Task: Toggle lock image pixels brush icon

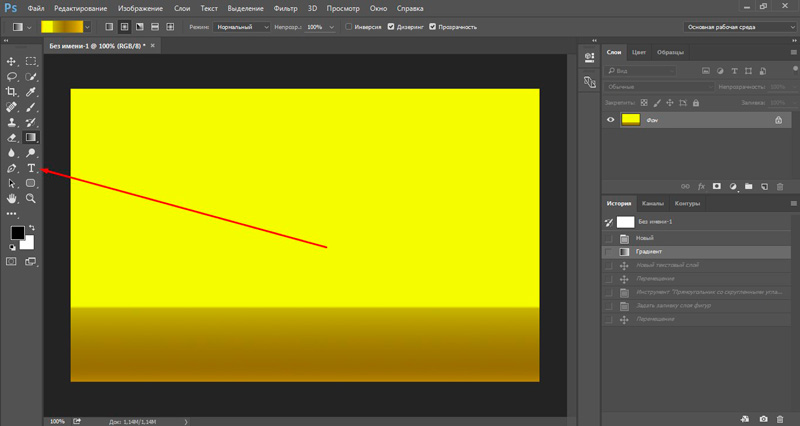Action: point(657,103)
